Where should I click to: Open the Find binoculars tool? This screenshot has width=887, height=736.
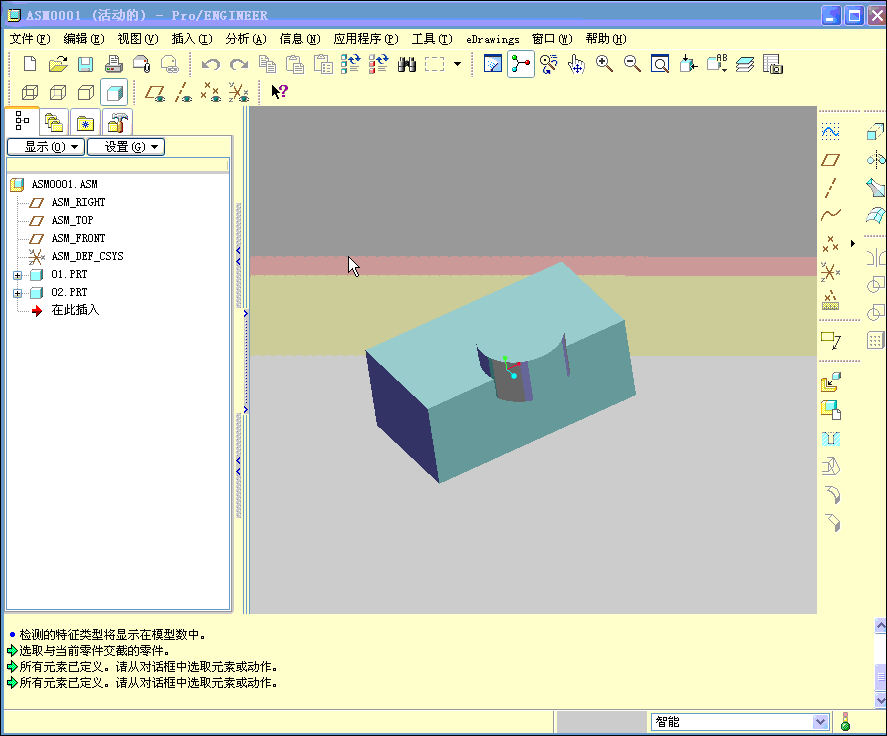coord(407,64)
